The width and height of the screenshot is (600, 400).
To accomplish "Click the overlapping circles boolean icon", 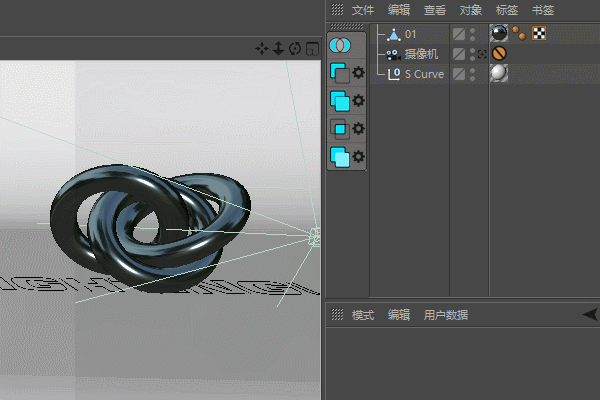I will [340, 46].
